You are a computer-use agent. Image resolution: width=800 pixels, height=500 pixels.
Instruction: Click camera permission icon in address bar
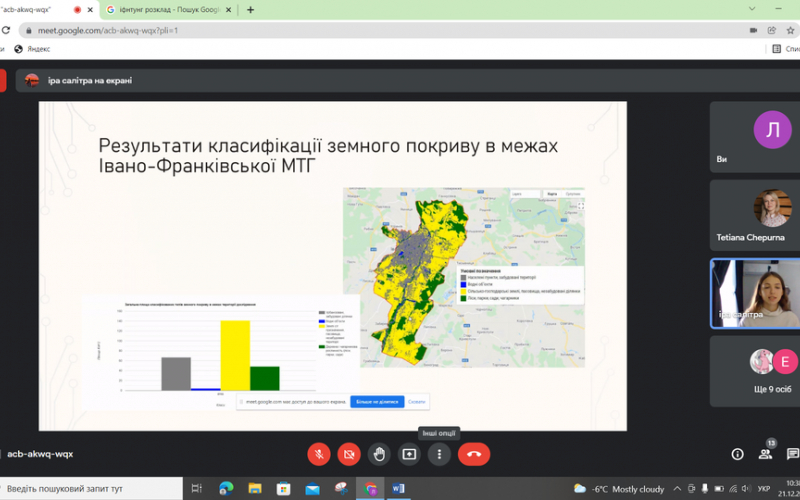click(x=753, y=30)
